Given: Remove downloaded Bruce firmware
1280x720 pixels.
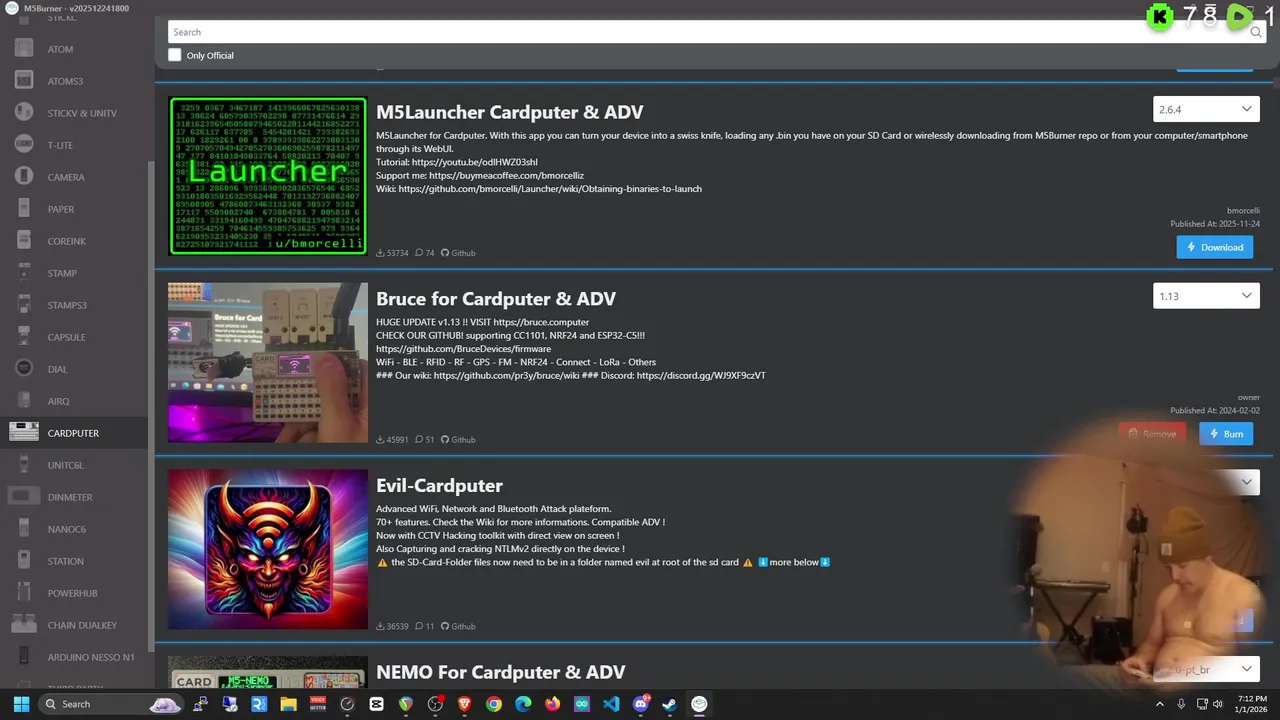Looking at the screenshot, I should 1152,434.
